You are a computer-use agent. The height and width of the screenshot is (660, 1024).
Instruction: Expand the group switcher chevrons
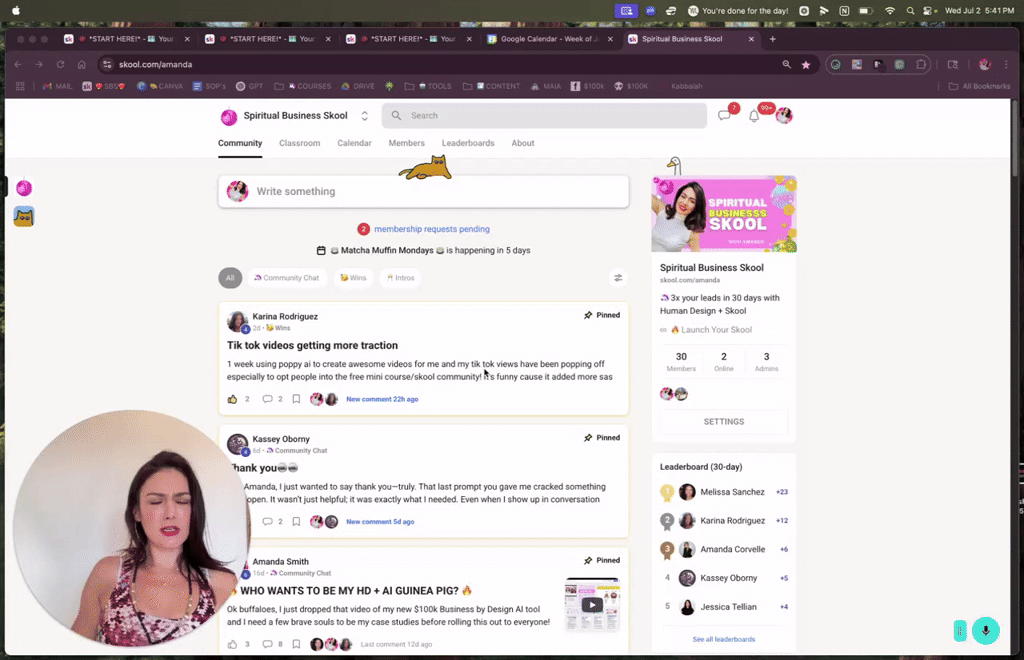tap(364, 116)
